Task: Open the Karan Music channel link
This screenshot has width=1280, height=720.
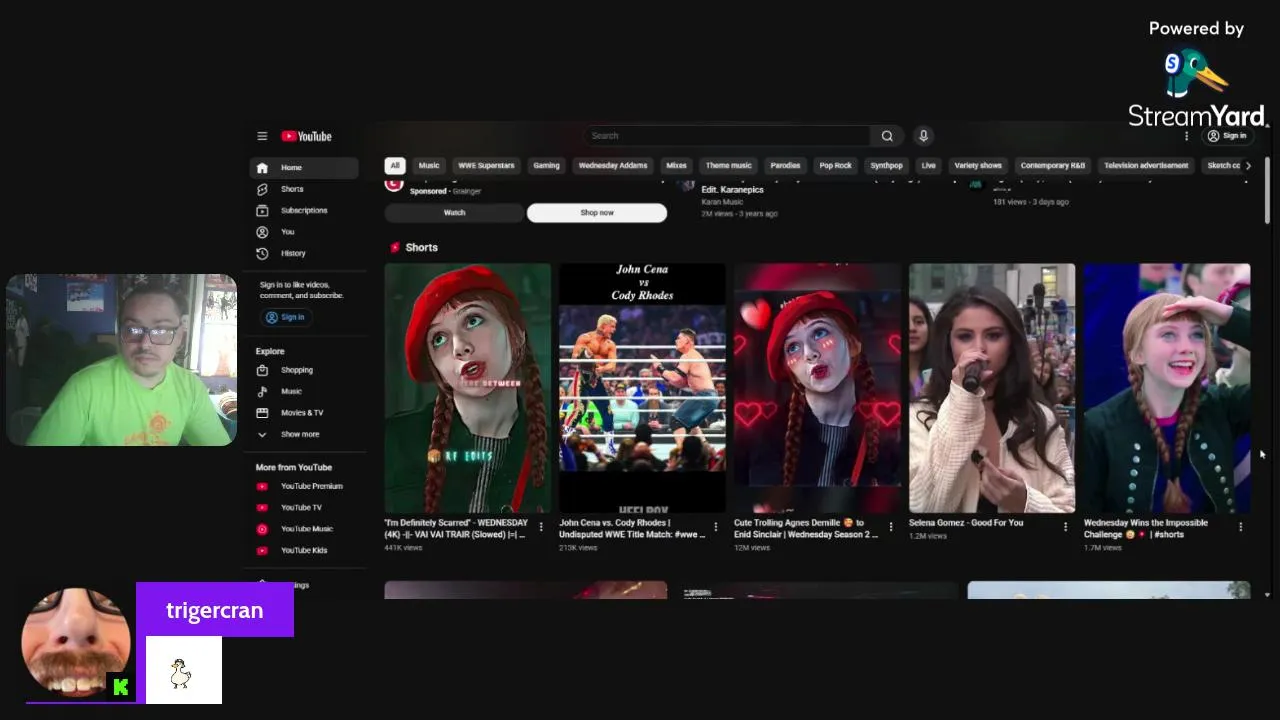Action: coord(722,202)
